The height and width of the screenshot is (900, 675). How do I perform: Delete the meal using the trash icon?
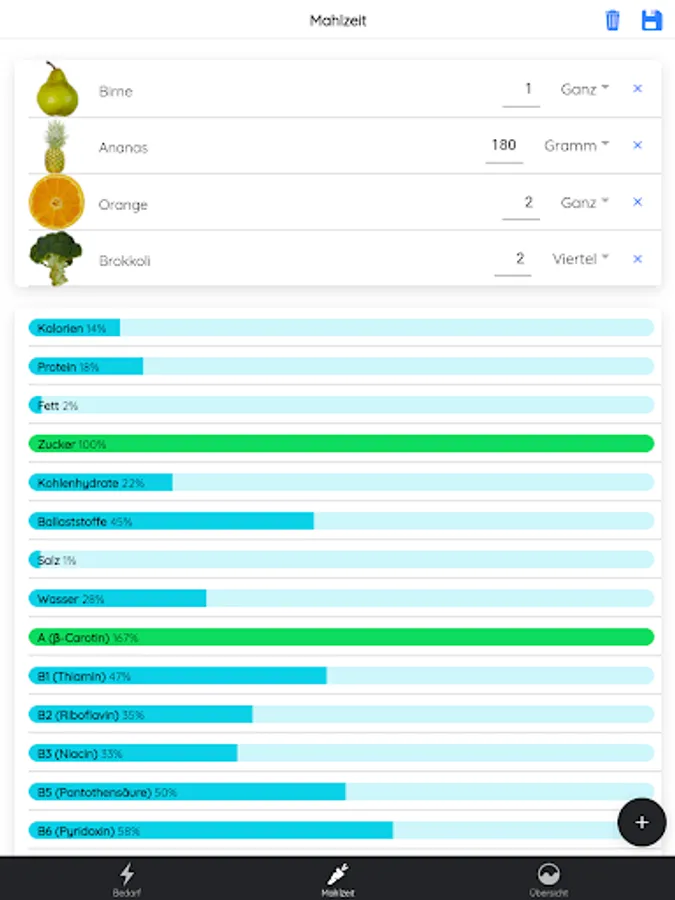coord(612,19)
